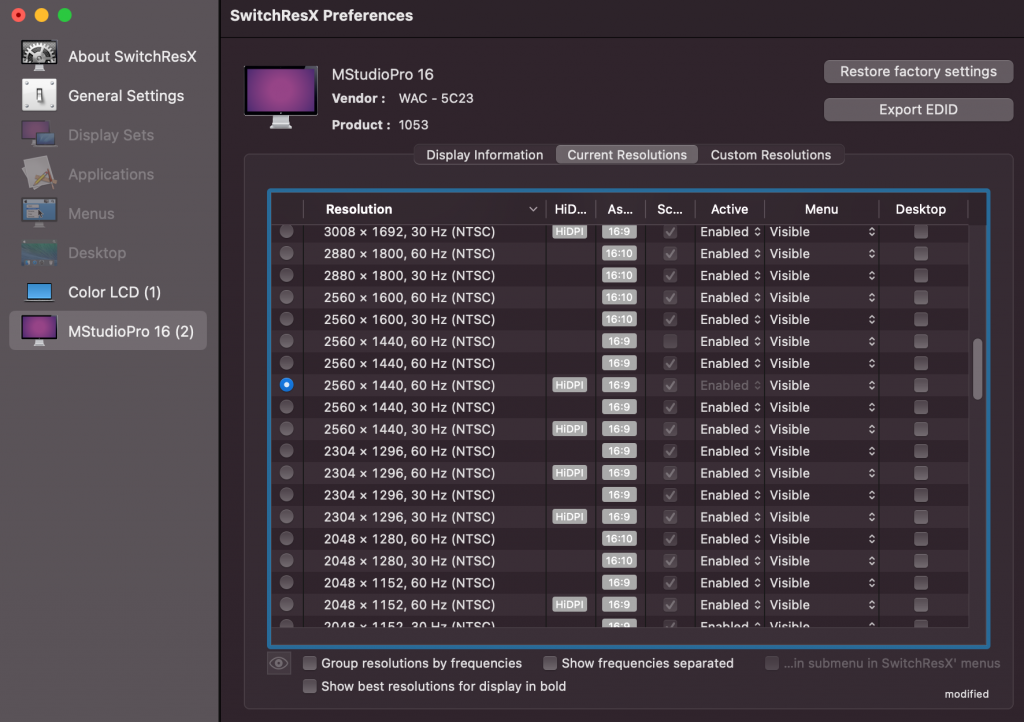The width and height of the screenshot is (1024, 722).
Task: Open Active dropdown for 3008 × 1692, 30 Hz
Action: [730, 232]
